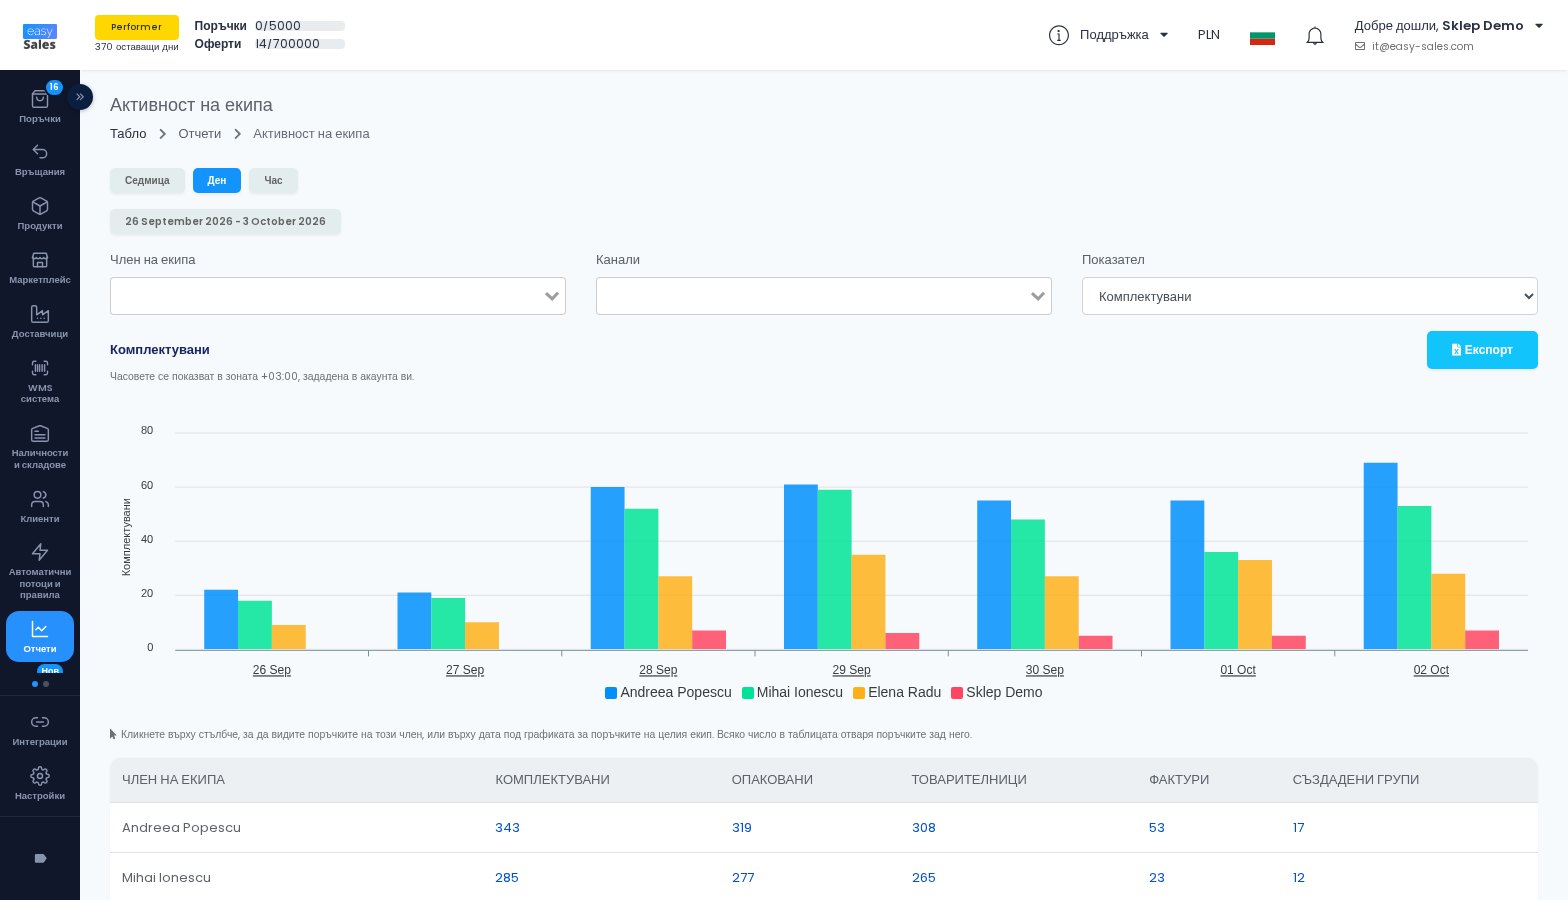Click Mihai Ionescu's 285 комплектувани value
Image resolution: width=1568 pixels, height=900 pixels.
pyautogui.click(x=507, y=878)
